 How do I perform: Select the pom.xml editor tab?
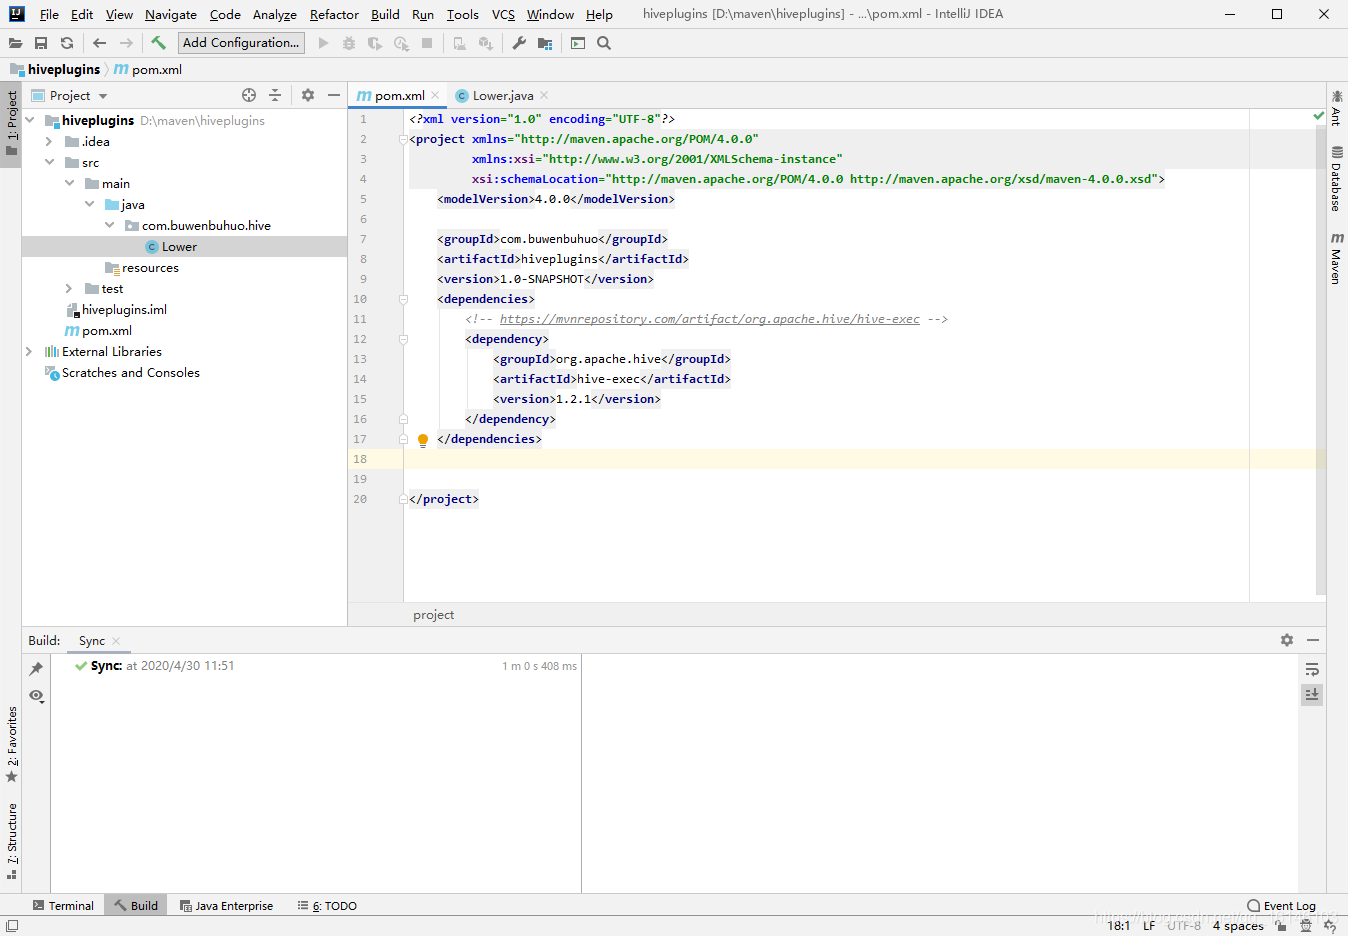399,95
